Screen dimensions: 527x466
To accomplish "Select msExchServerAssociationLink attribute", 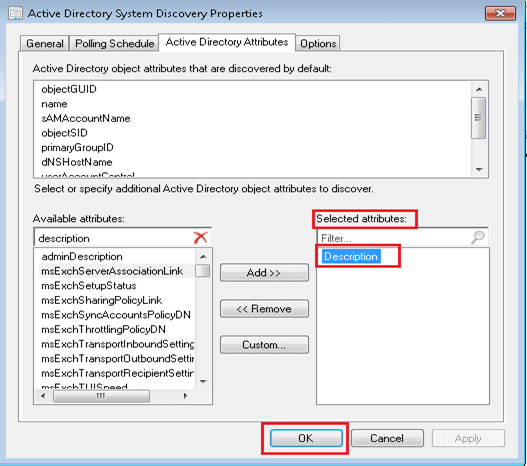I will coord(112,271).
